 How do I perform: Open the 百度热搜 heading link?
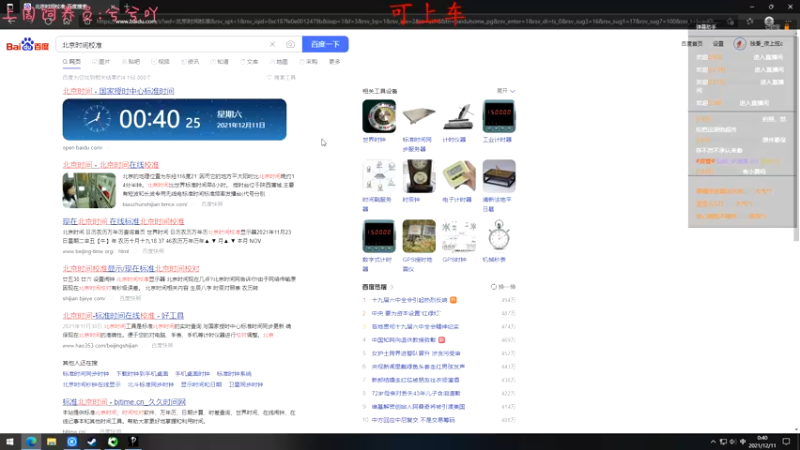378,287
